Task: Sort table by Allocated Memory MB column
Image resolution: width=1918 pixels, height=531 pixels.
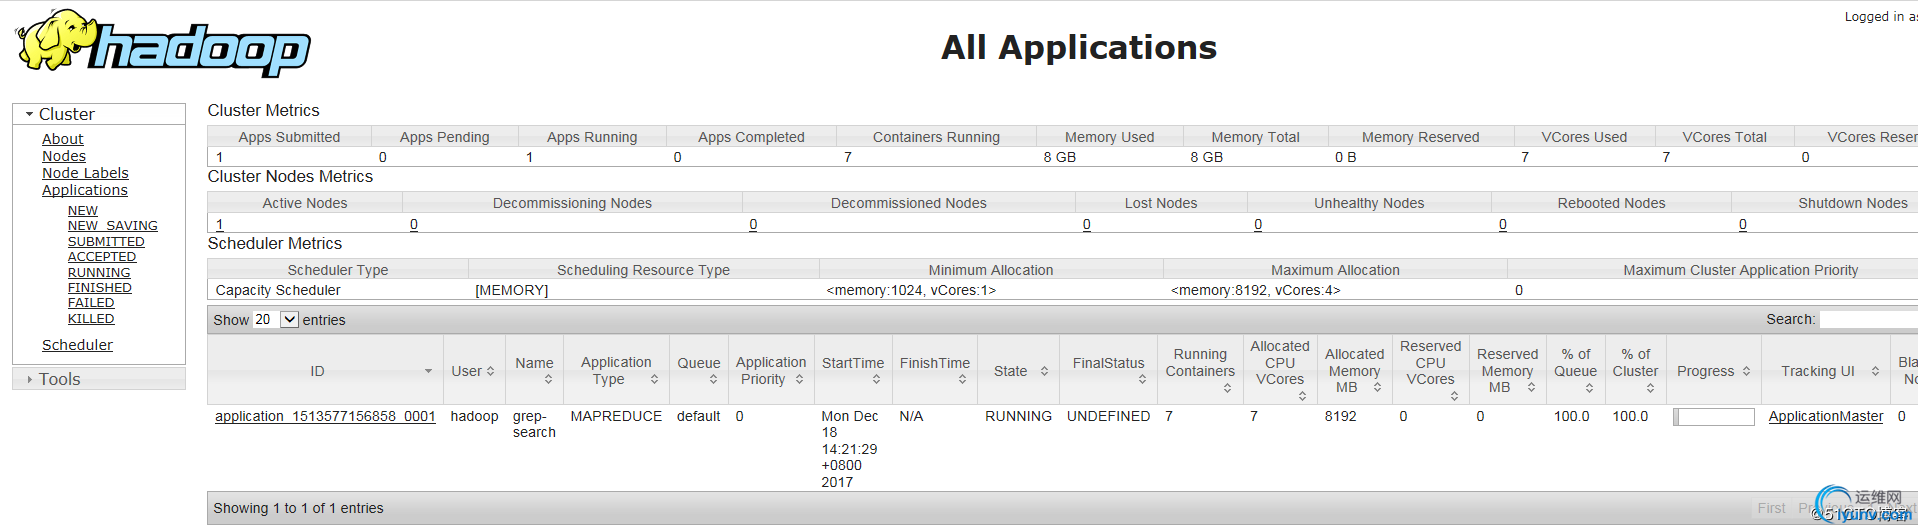Action: point(1355,371)
